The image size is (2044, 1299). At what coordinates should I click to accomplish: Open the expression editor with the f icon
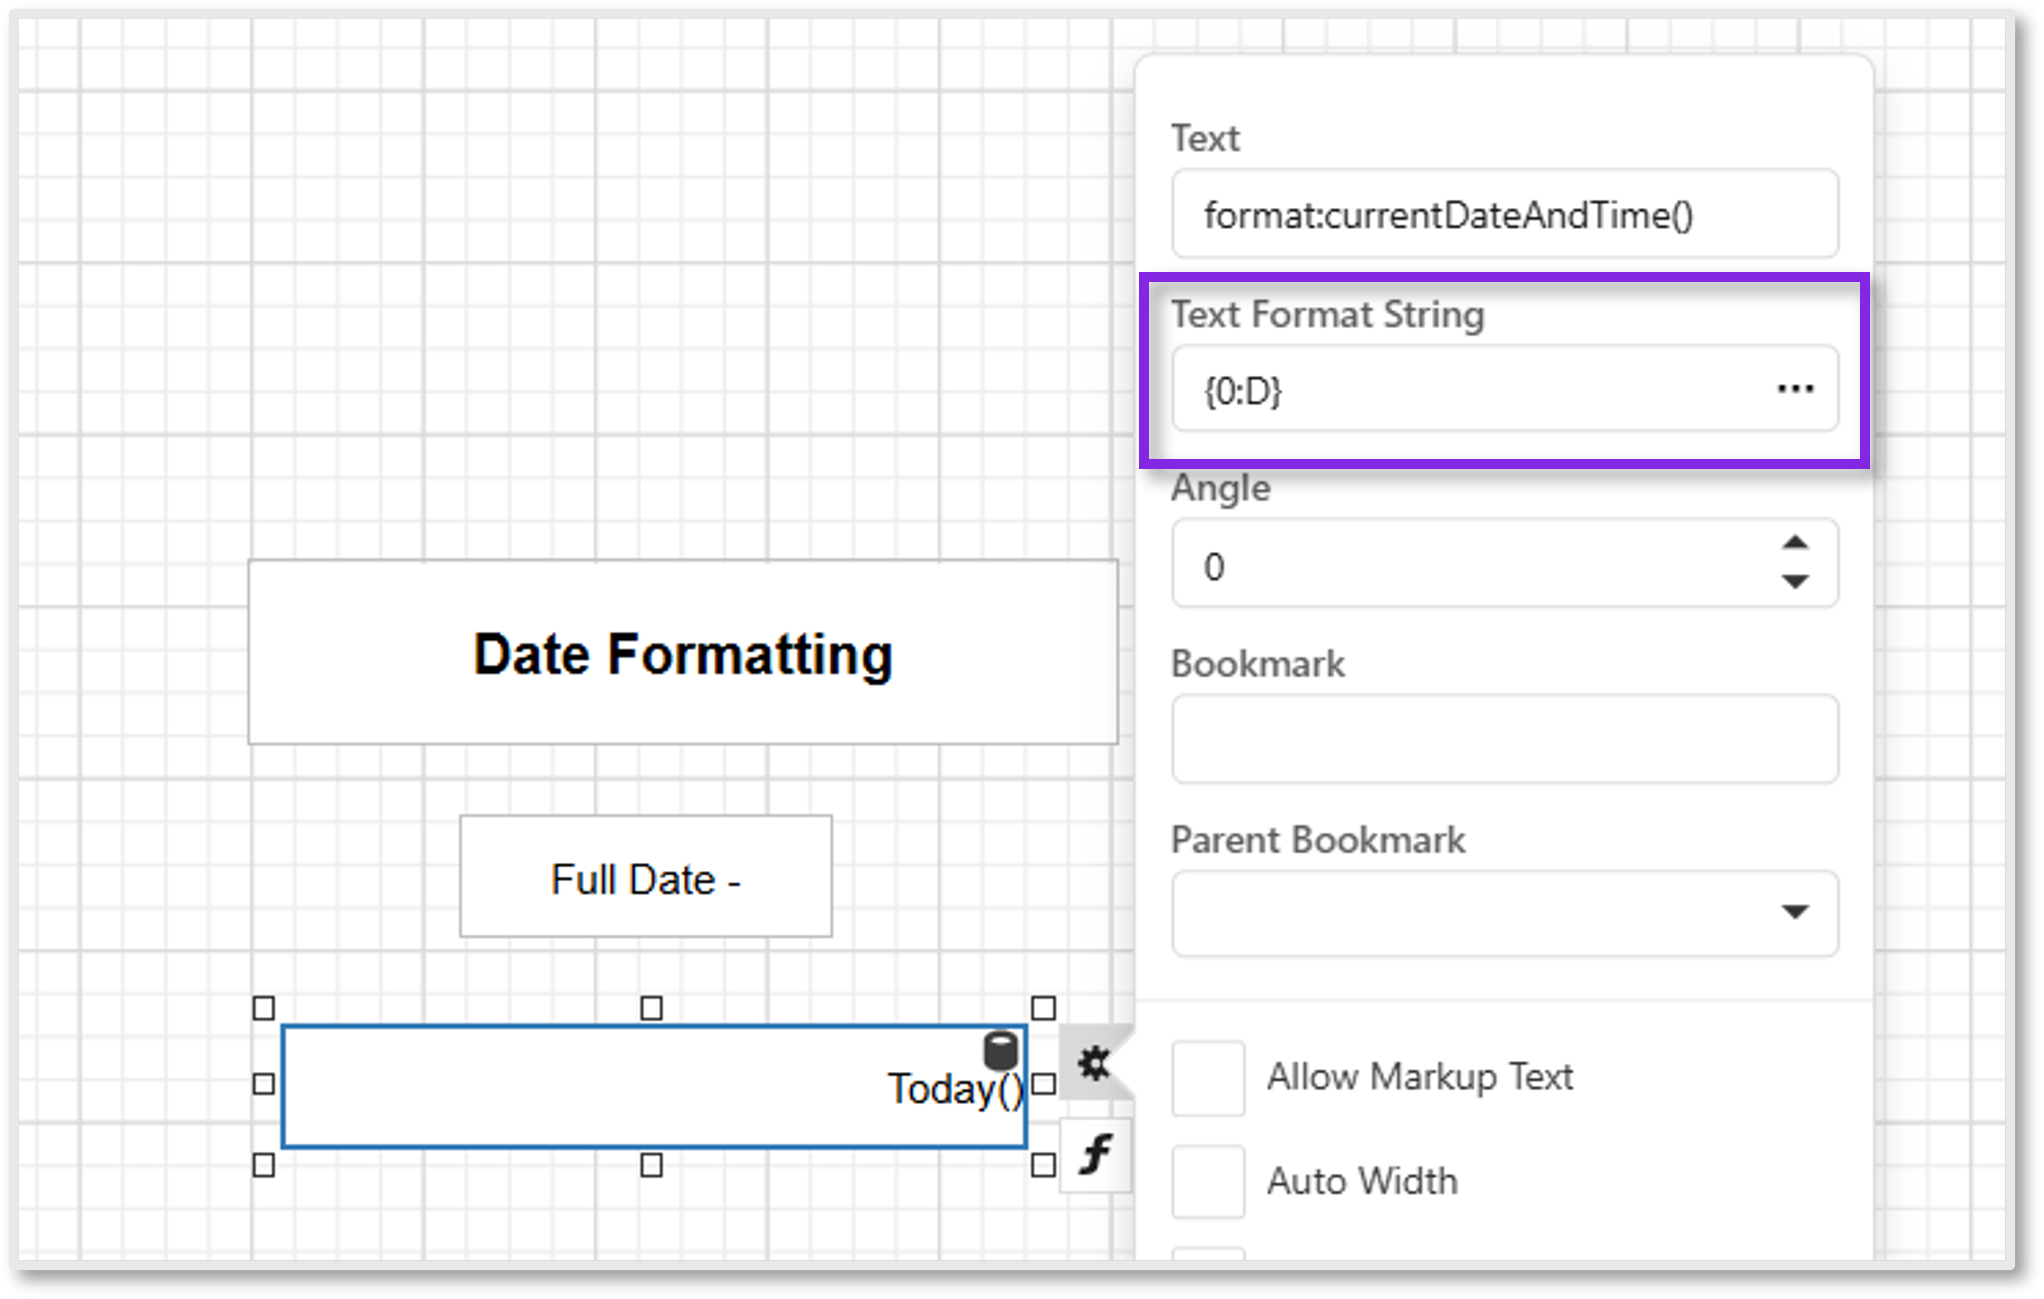coord(1095,1152)
